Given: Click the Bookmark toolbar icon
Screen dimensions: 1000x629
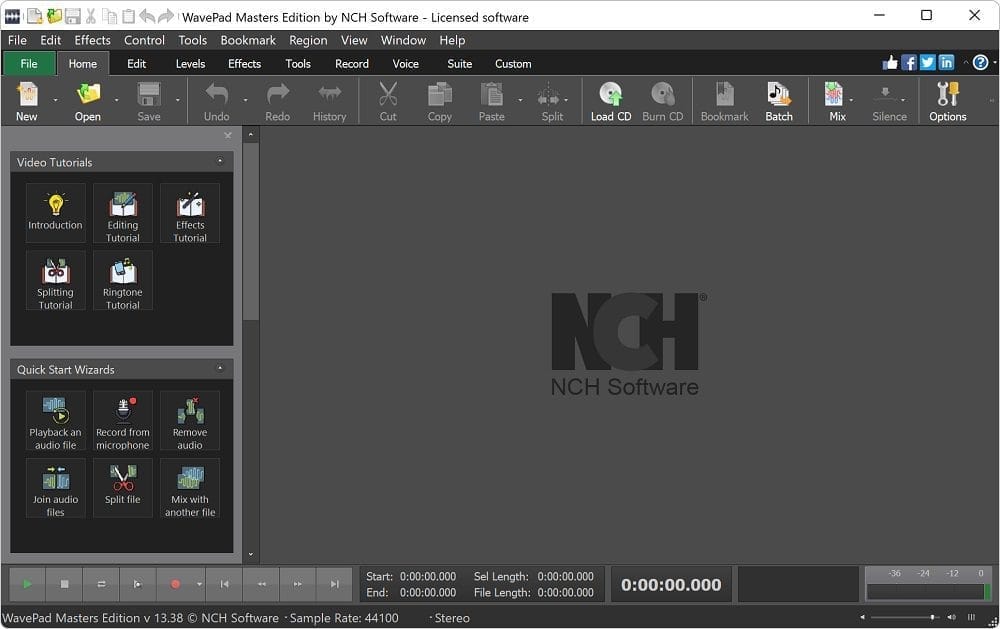Looking at the screenshot, I should pyautogui.click(x=724, y=101).
